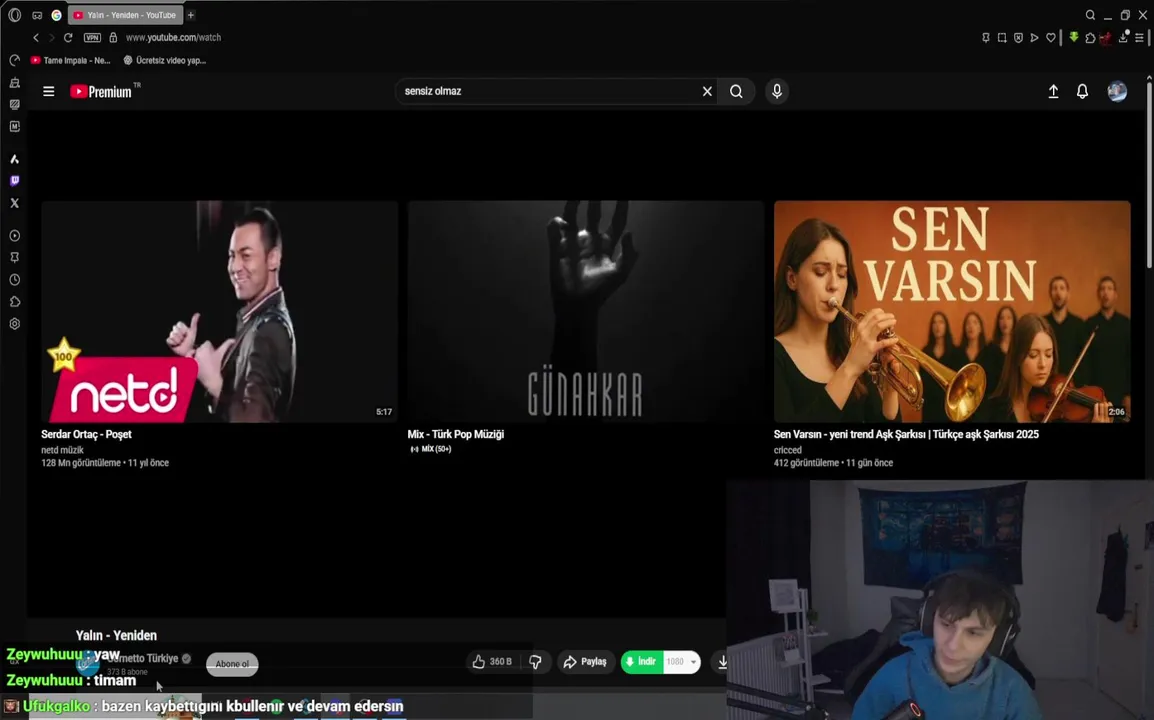Click the toolbar play/flow icon
1154x720 pixels.
click(1035, 38)
